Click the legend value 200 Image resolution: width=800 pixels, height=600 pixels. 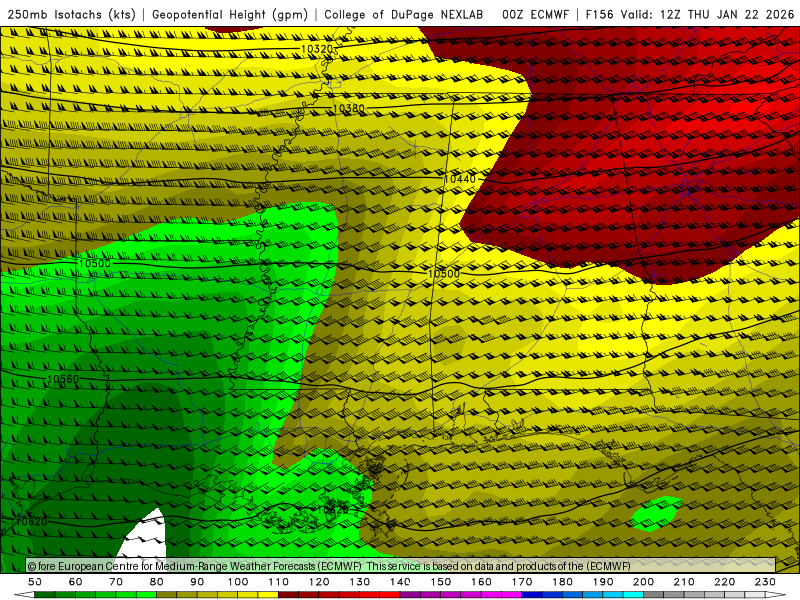point(644,582)
